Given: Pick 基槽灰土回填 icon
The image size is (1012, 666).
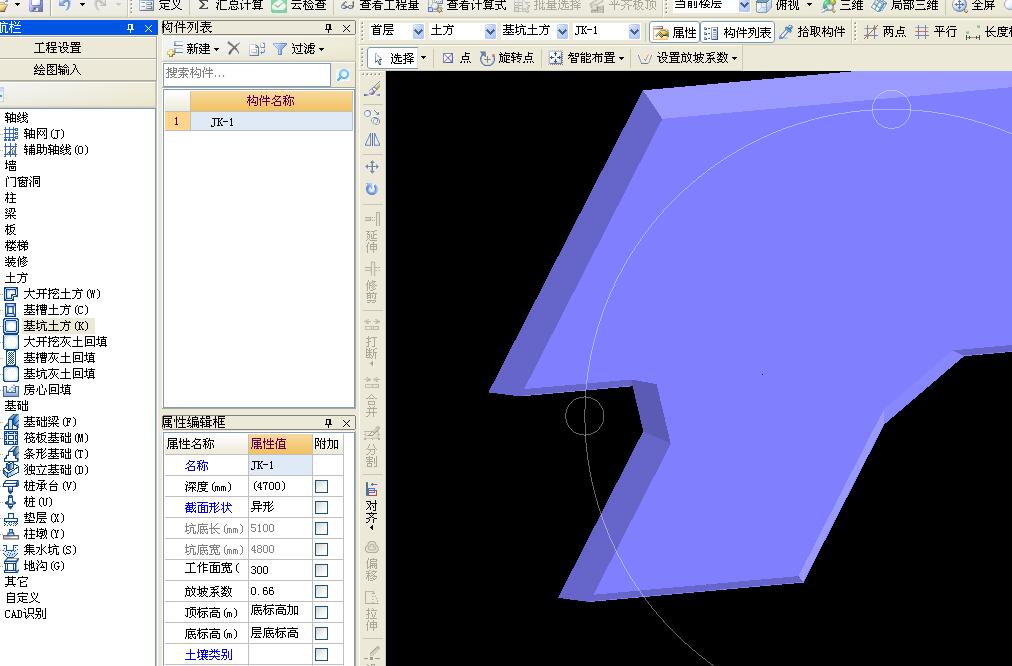Looking at the screenshot, I should coord(11,358).
